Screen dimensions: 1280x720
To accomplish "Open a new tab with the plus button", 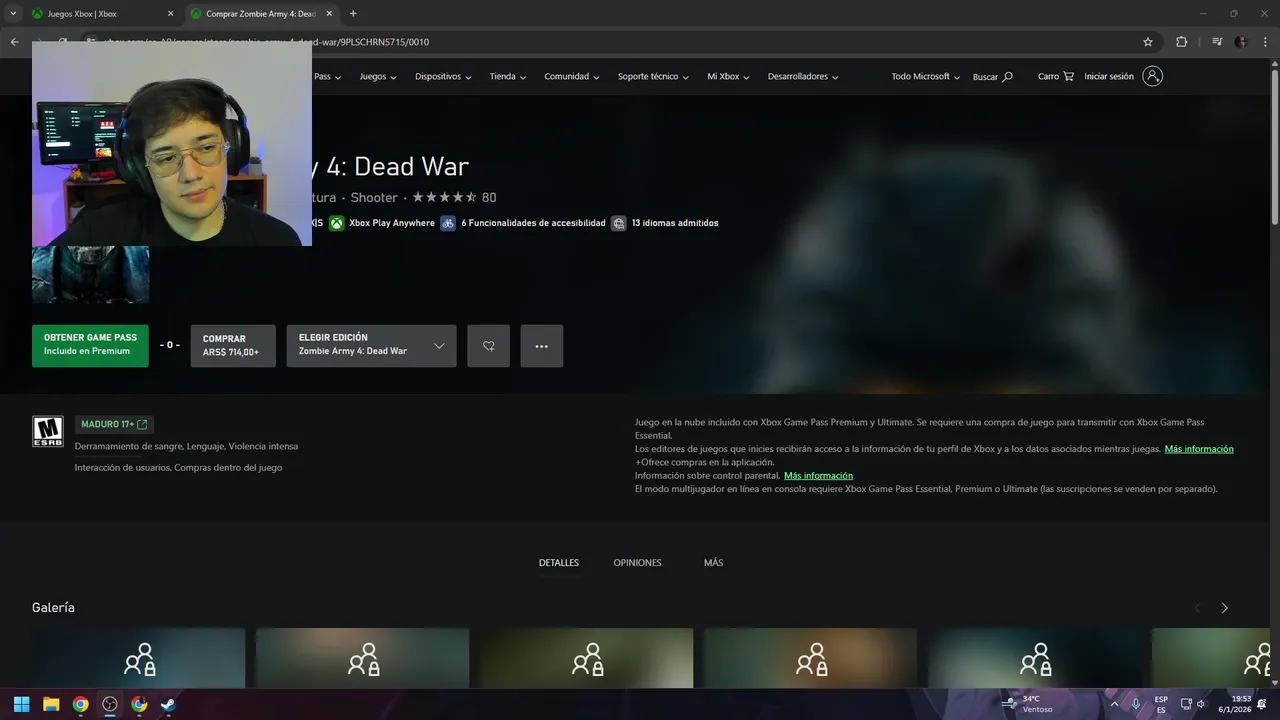I will 353,14.
